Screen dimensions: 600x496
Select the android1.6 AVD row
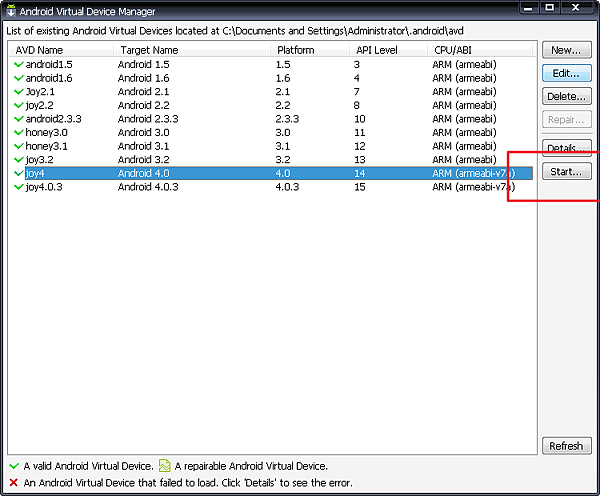pyautogui.click(x=270, y=78)
